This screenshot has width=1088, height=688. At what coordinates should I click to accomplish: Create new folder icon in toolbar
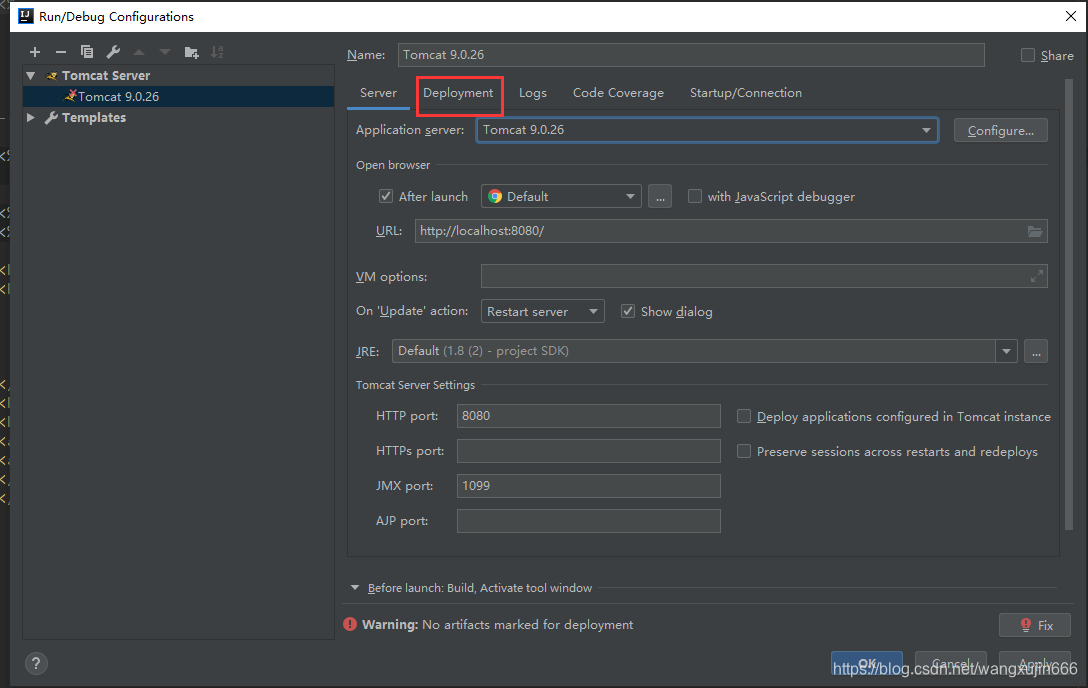click(x=192, y=52)
